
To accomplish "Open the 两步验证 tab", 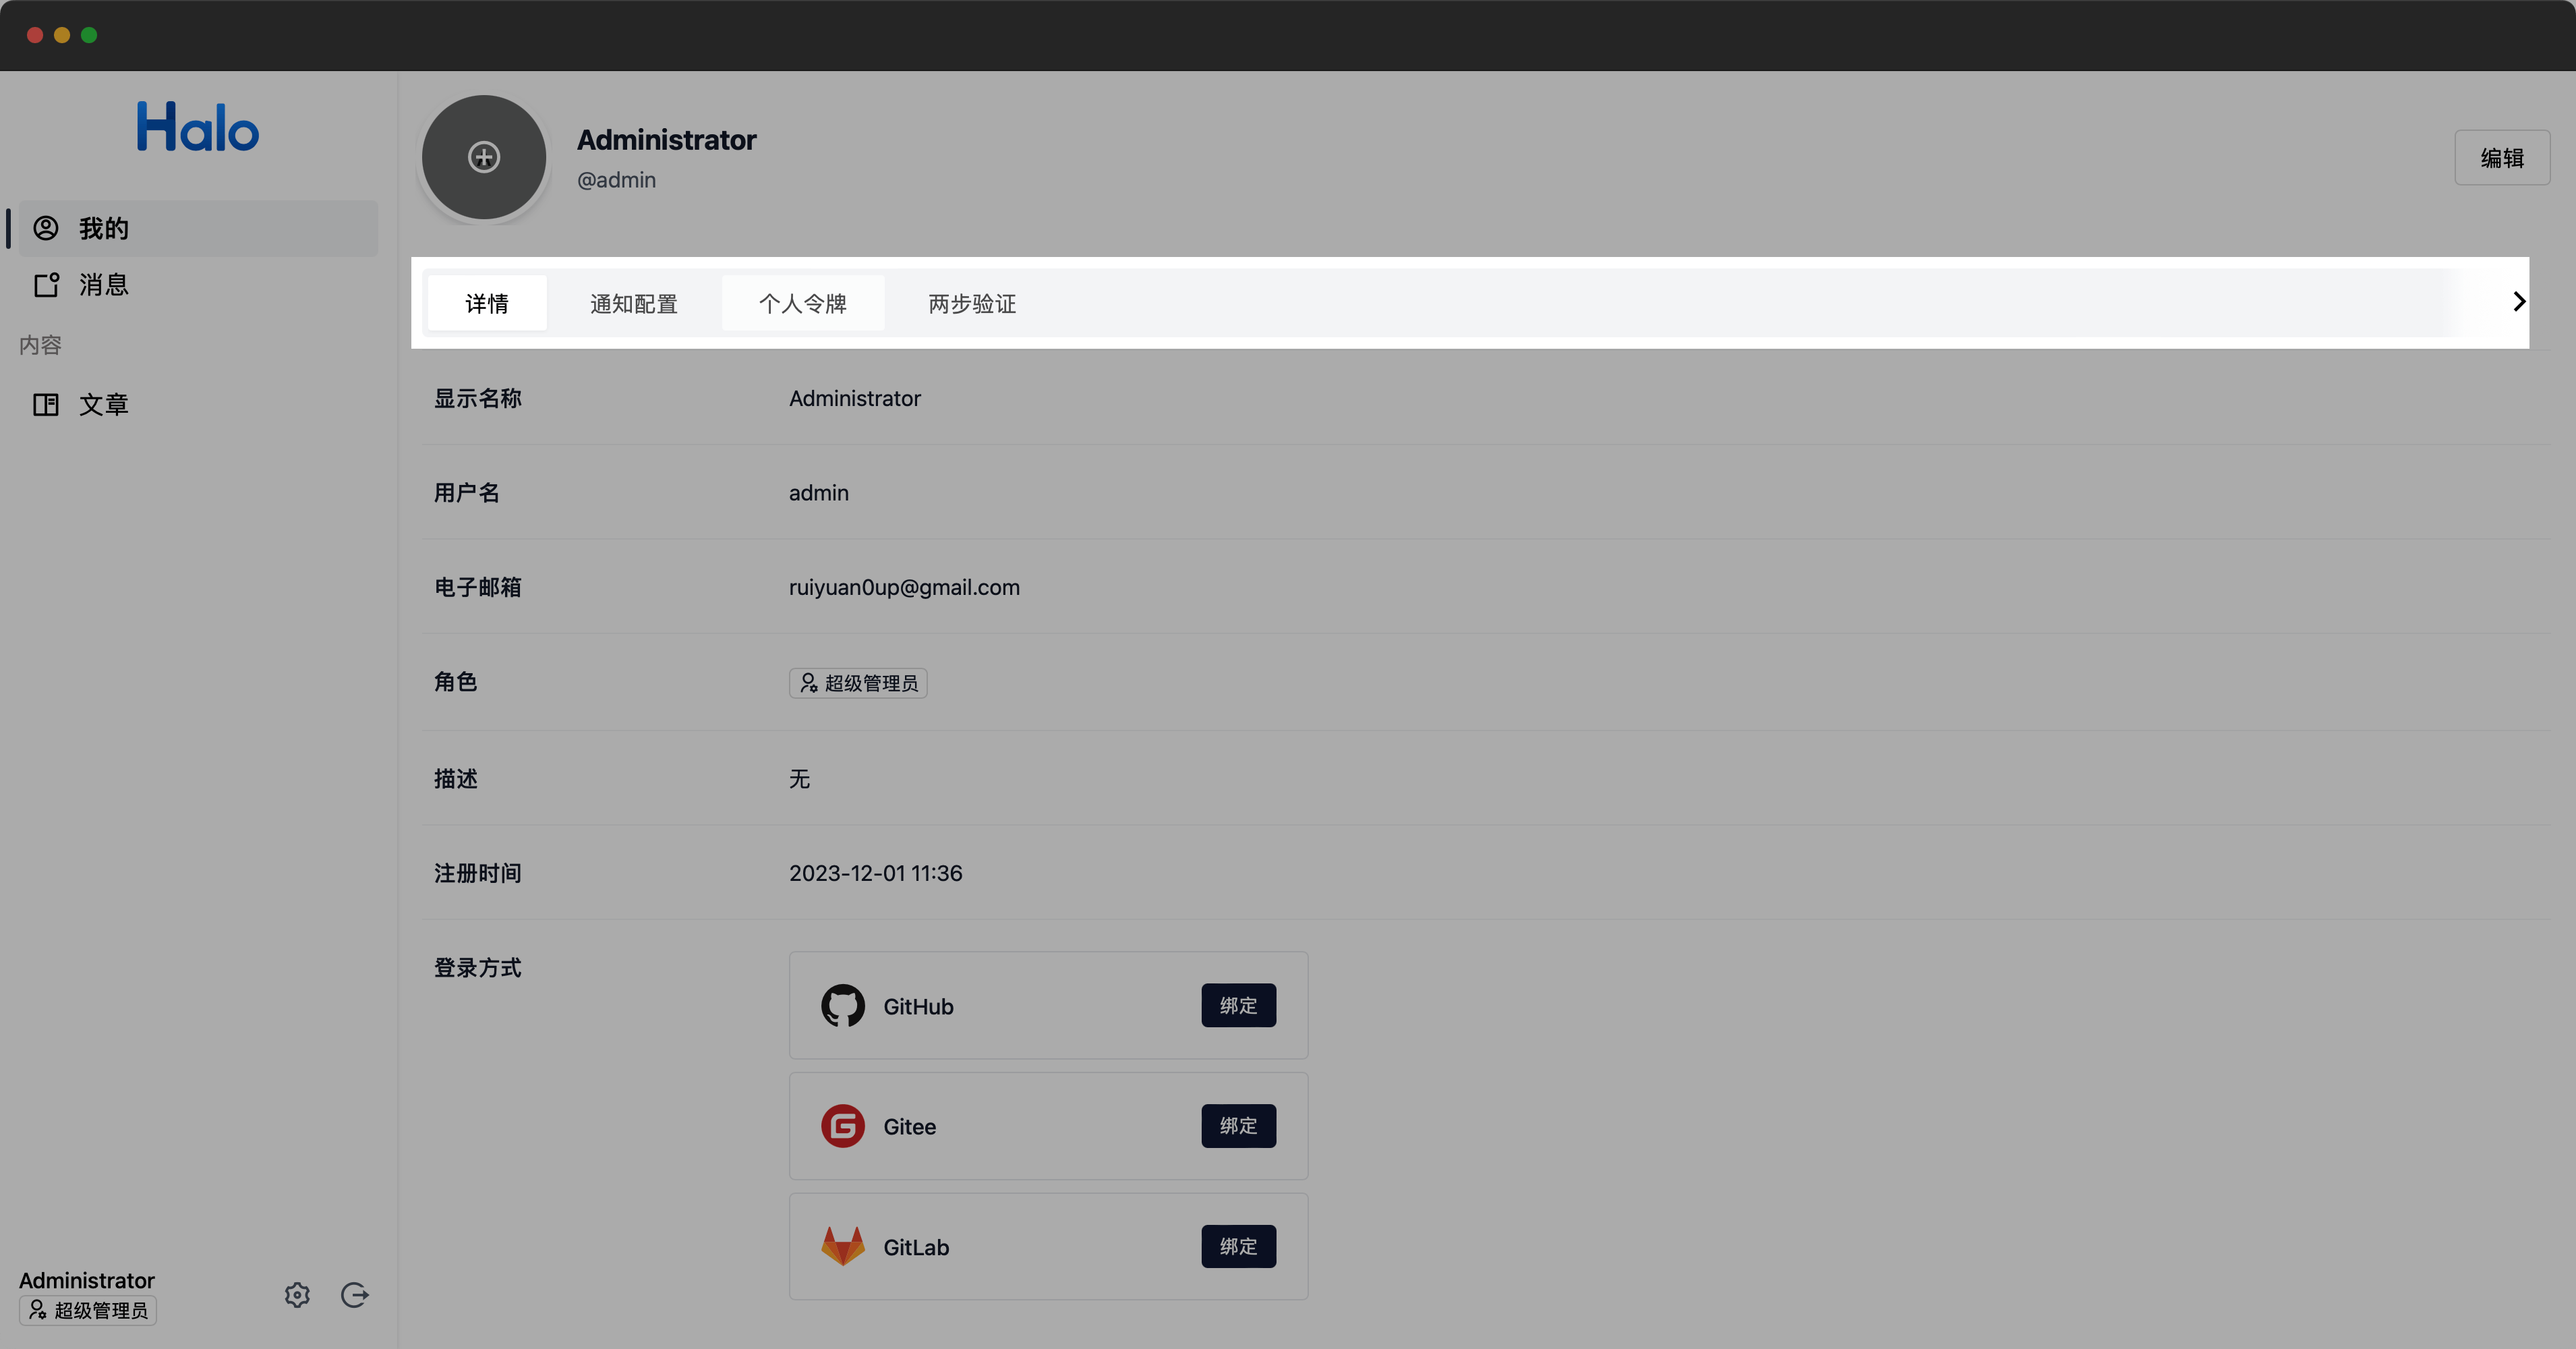I will click(x=972, y=303).
